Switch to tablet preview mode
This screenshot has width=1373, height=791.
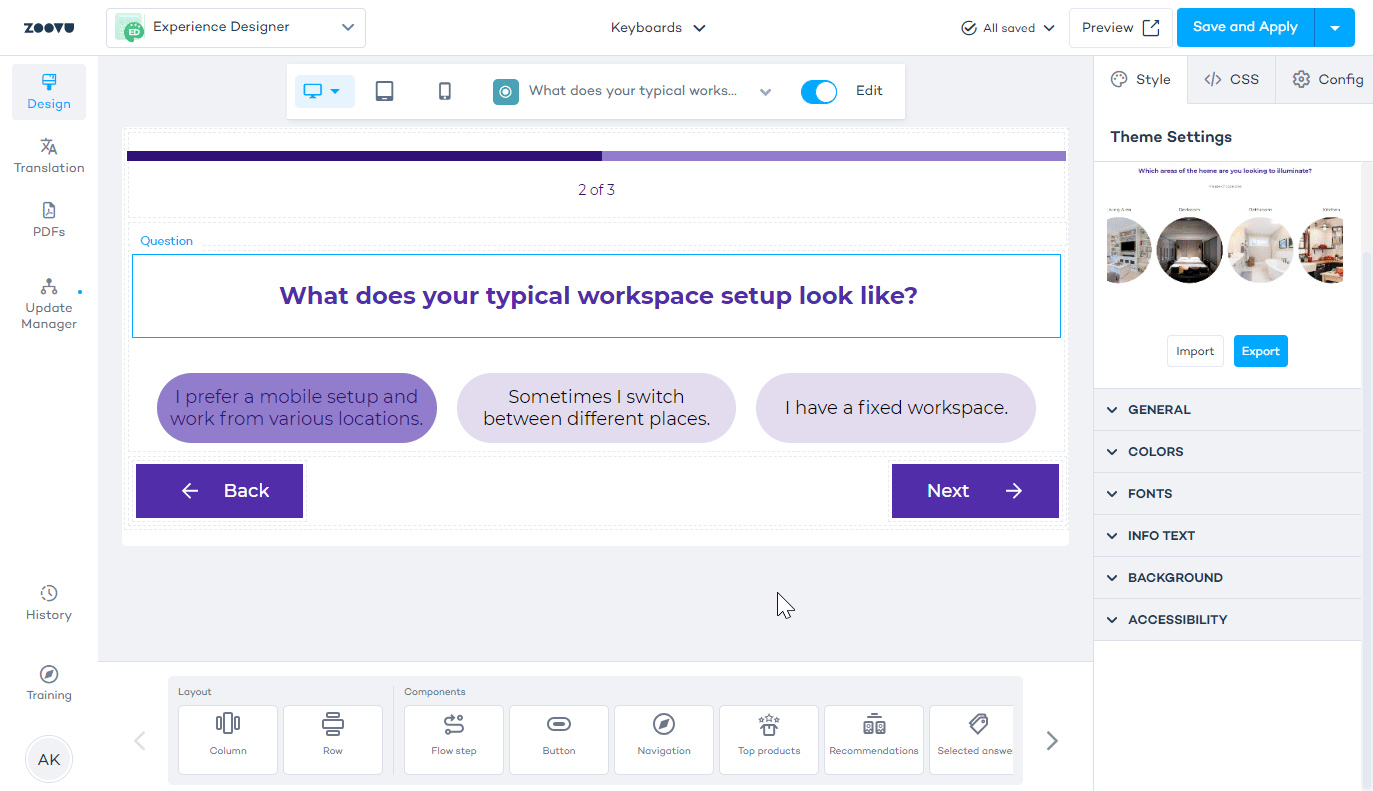384,90
